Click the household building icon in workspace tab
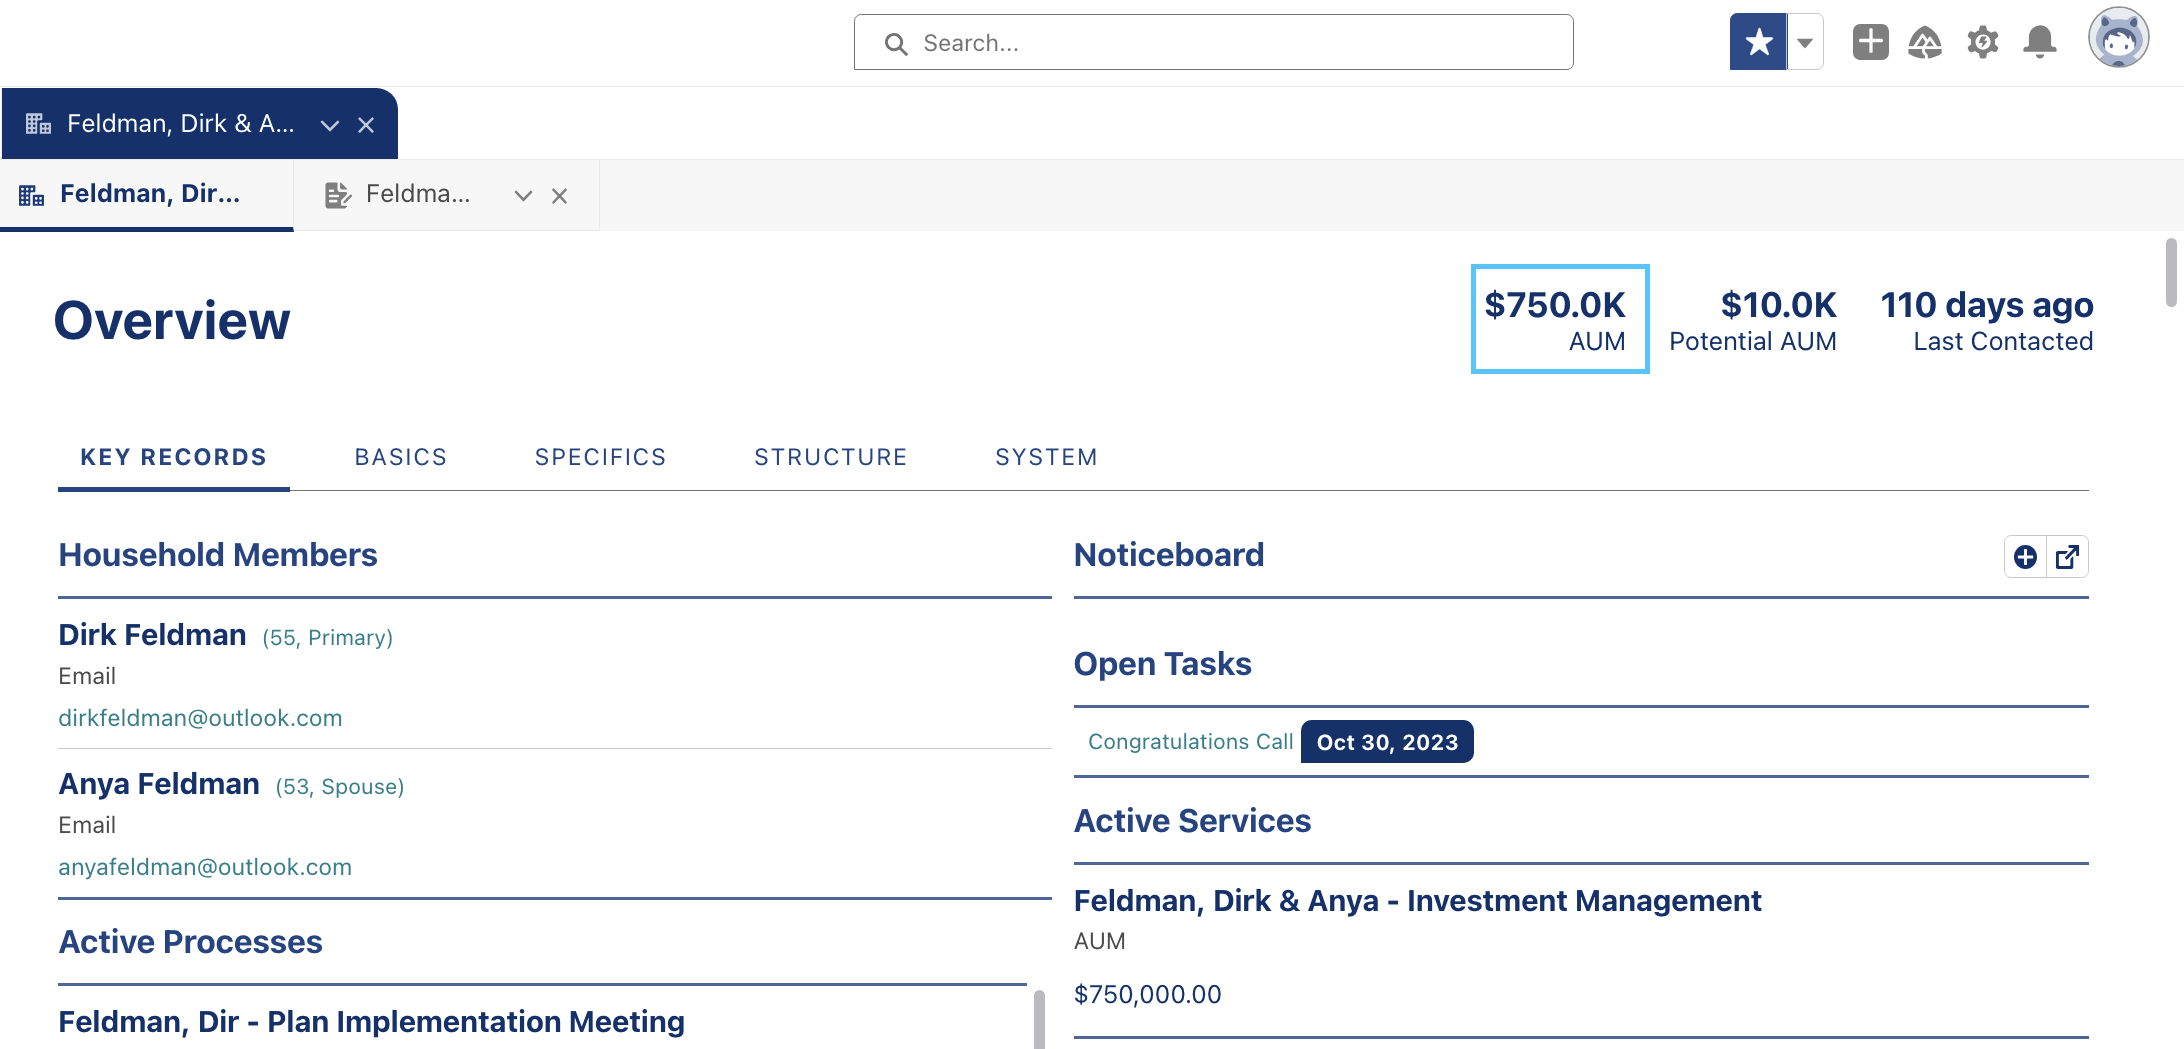 (38, 124)
